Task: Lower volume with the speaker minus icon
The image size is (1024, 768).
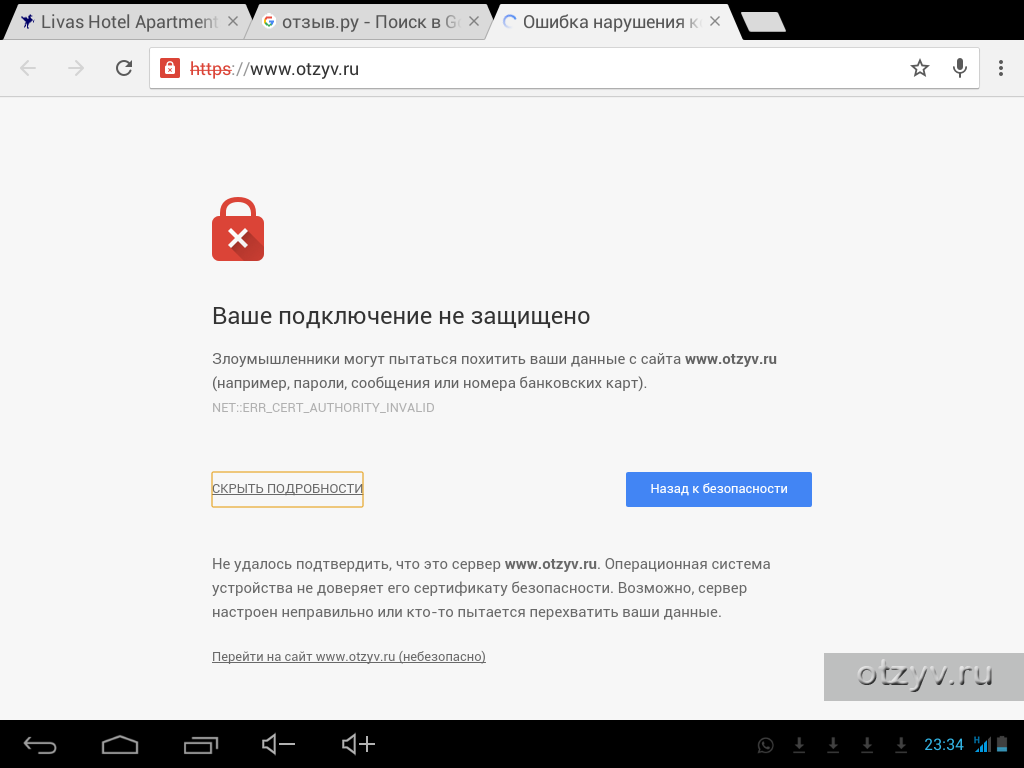Action: 278,744
